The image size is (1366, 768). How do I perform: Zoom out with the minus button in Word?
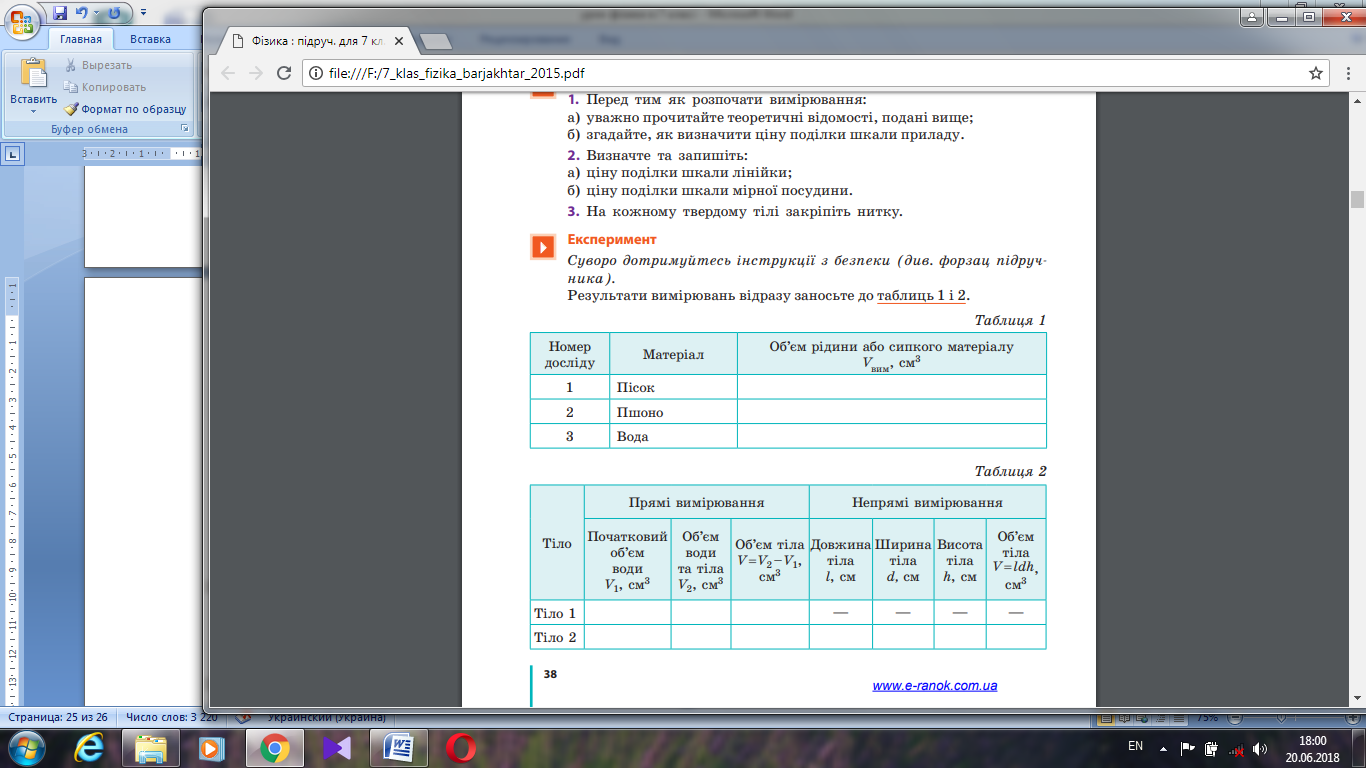1235,718
